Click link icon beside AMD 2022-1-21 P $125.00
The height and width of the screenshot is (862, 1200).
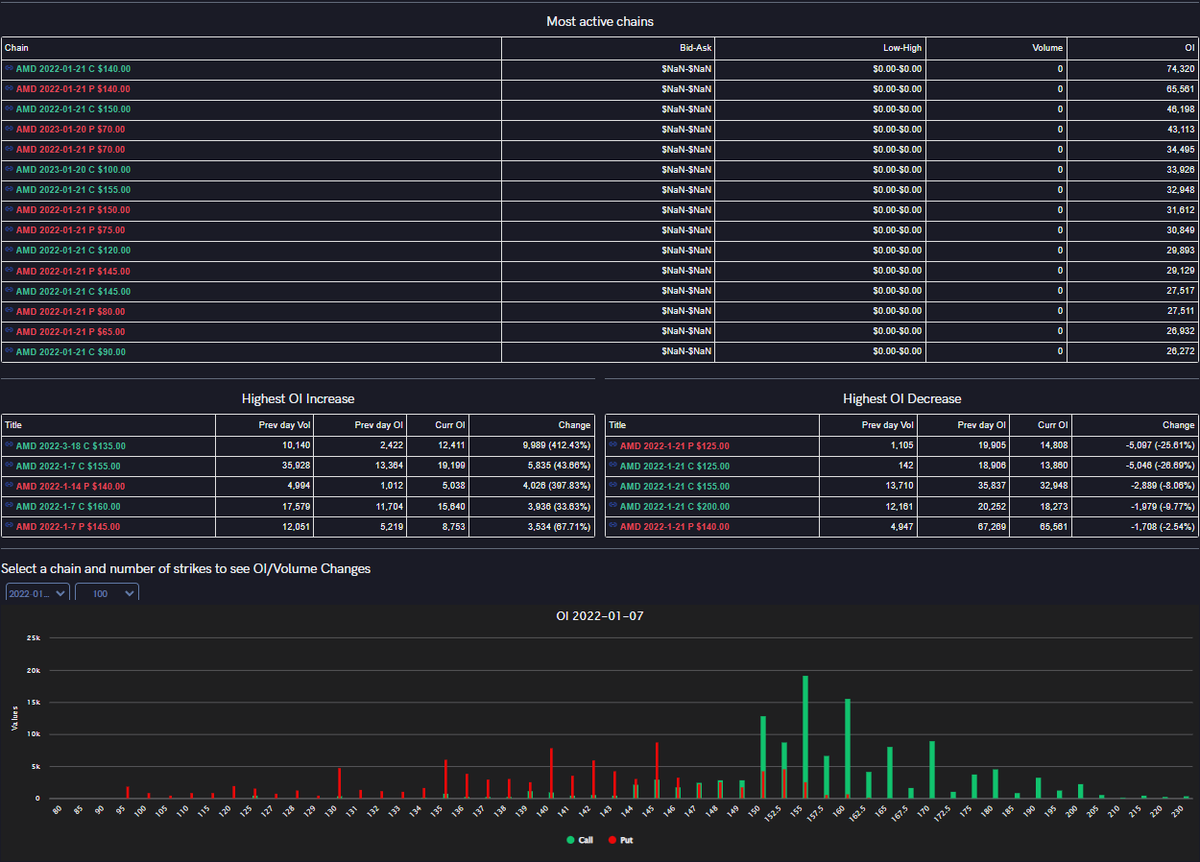[613, 446]
